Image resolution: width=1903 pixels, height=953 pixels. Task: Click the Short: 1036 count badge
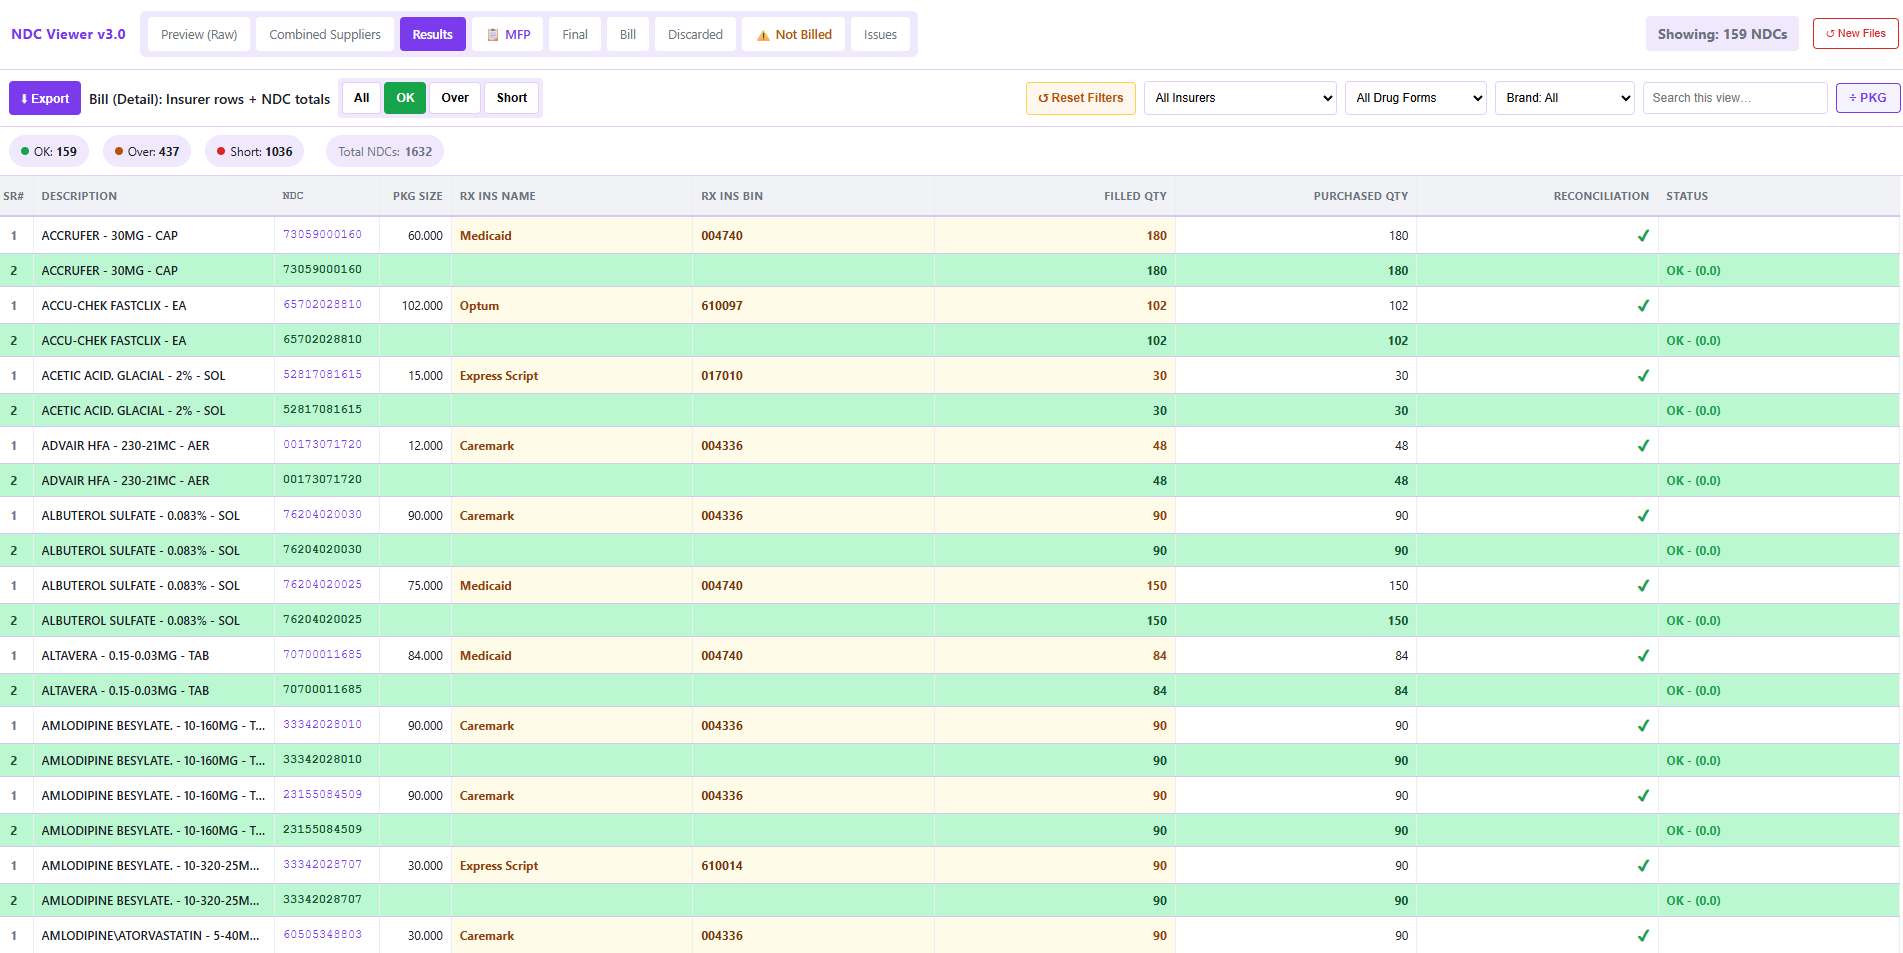pyautogui.click(x=255, y=152)
